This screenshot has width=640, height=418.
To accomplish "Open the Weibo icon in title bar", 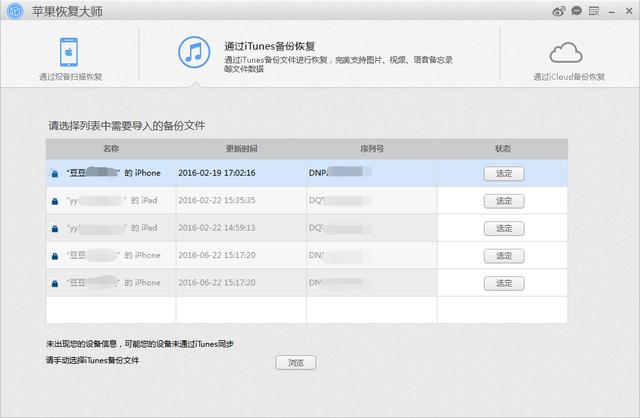I will coord(559,11).
